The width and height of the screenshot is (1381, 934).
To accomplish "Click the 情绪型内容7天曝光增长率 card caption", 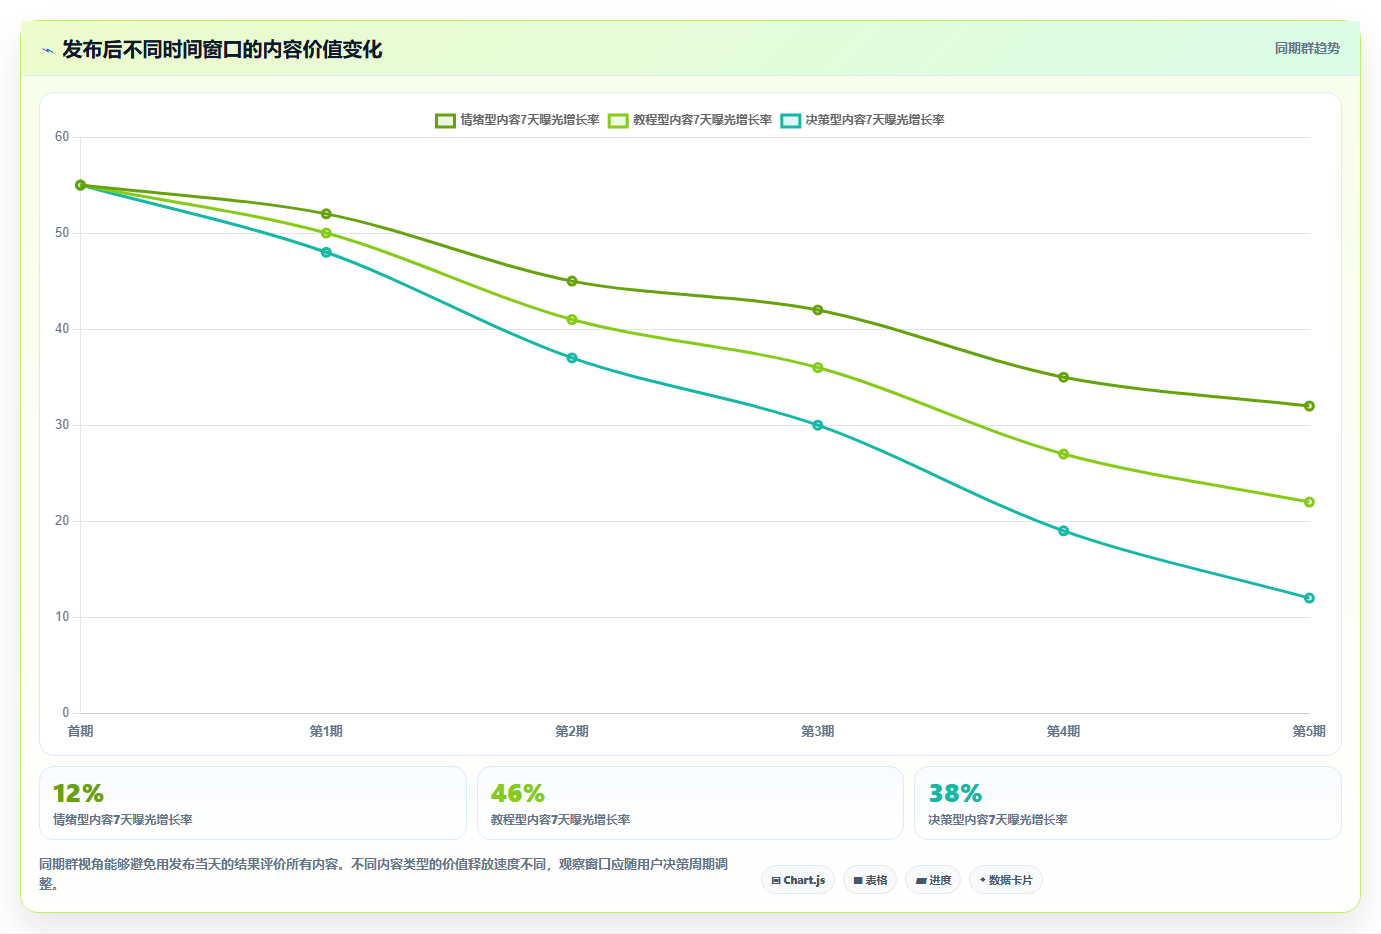I will [123, 820].
